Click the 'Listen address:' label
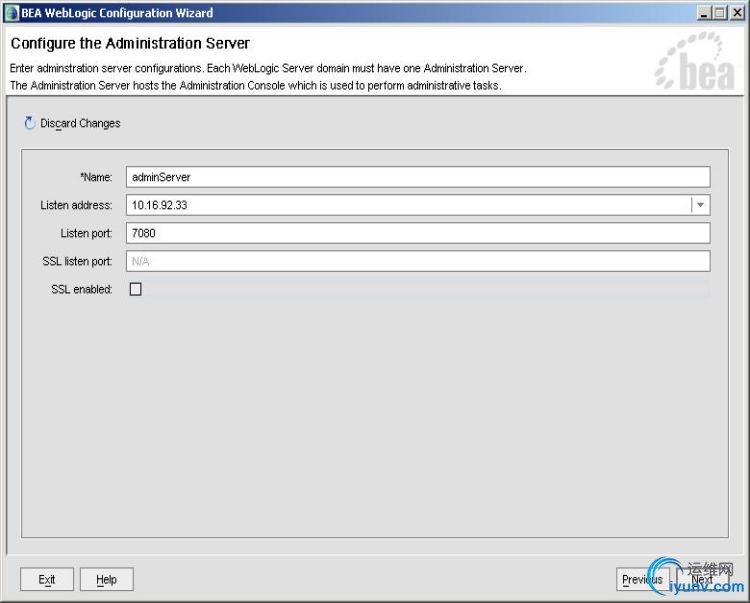The image size is (750, 603). pos(76,205)
